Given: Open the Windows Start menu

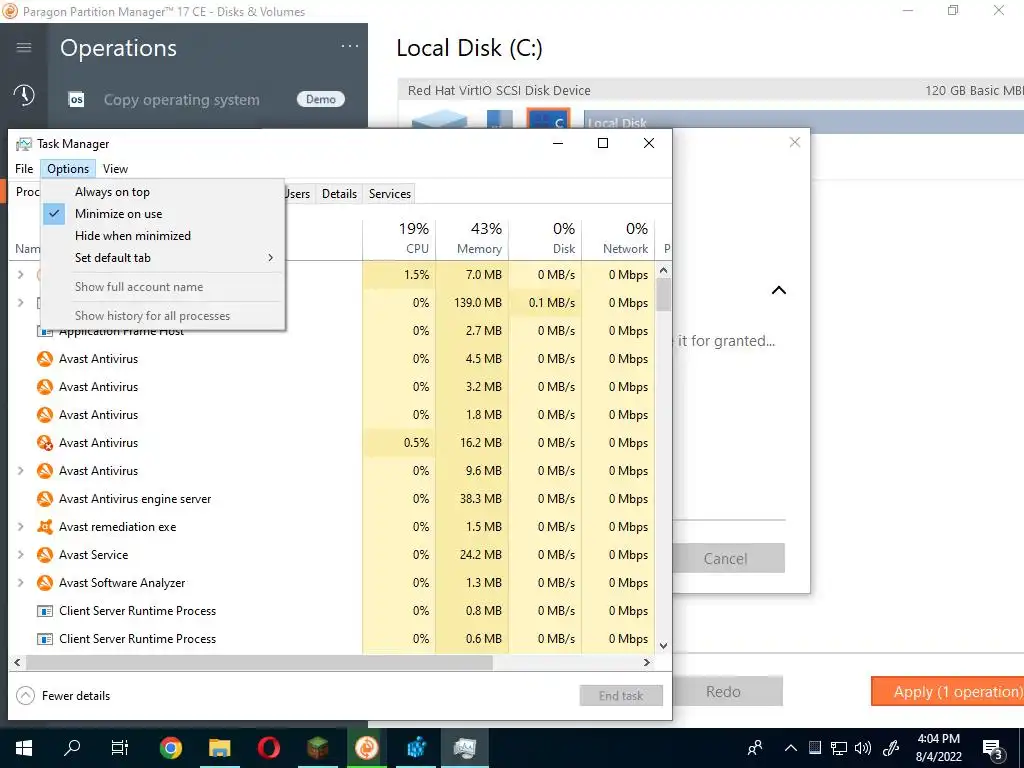Looking at the screenshot, I should pyautogui.click(x=24, y=748).
